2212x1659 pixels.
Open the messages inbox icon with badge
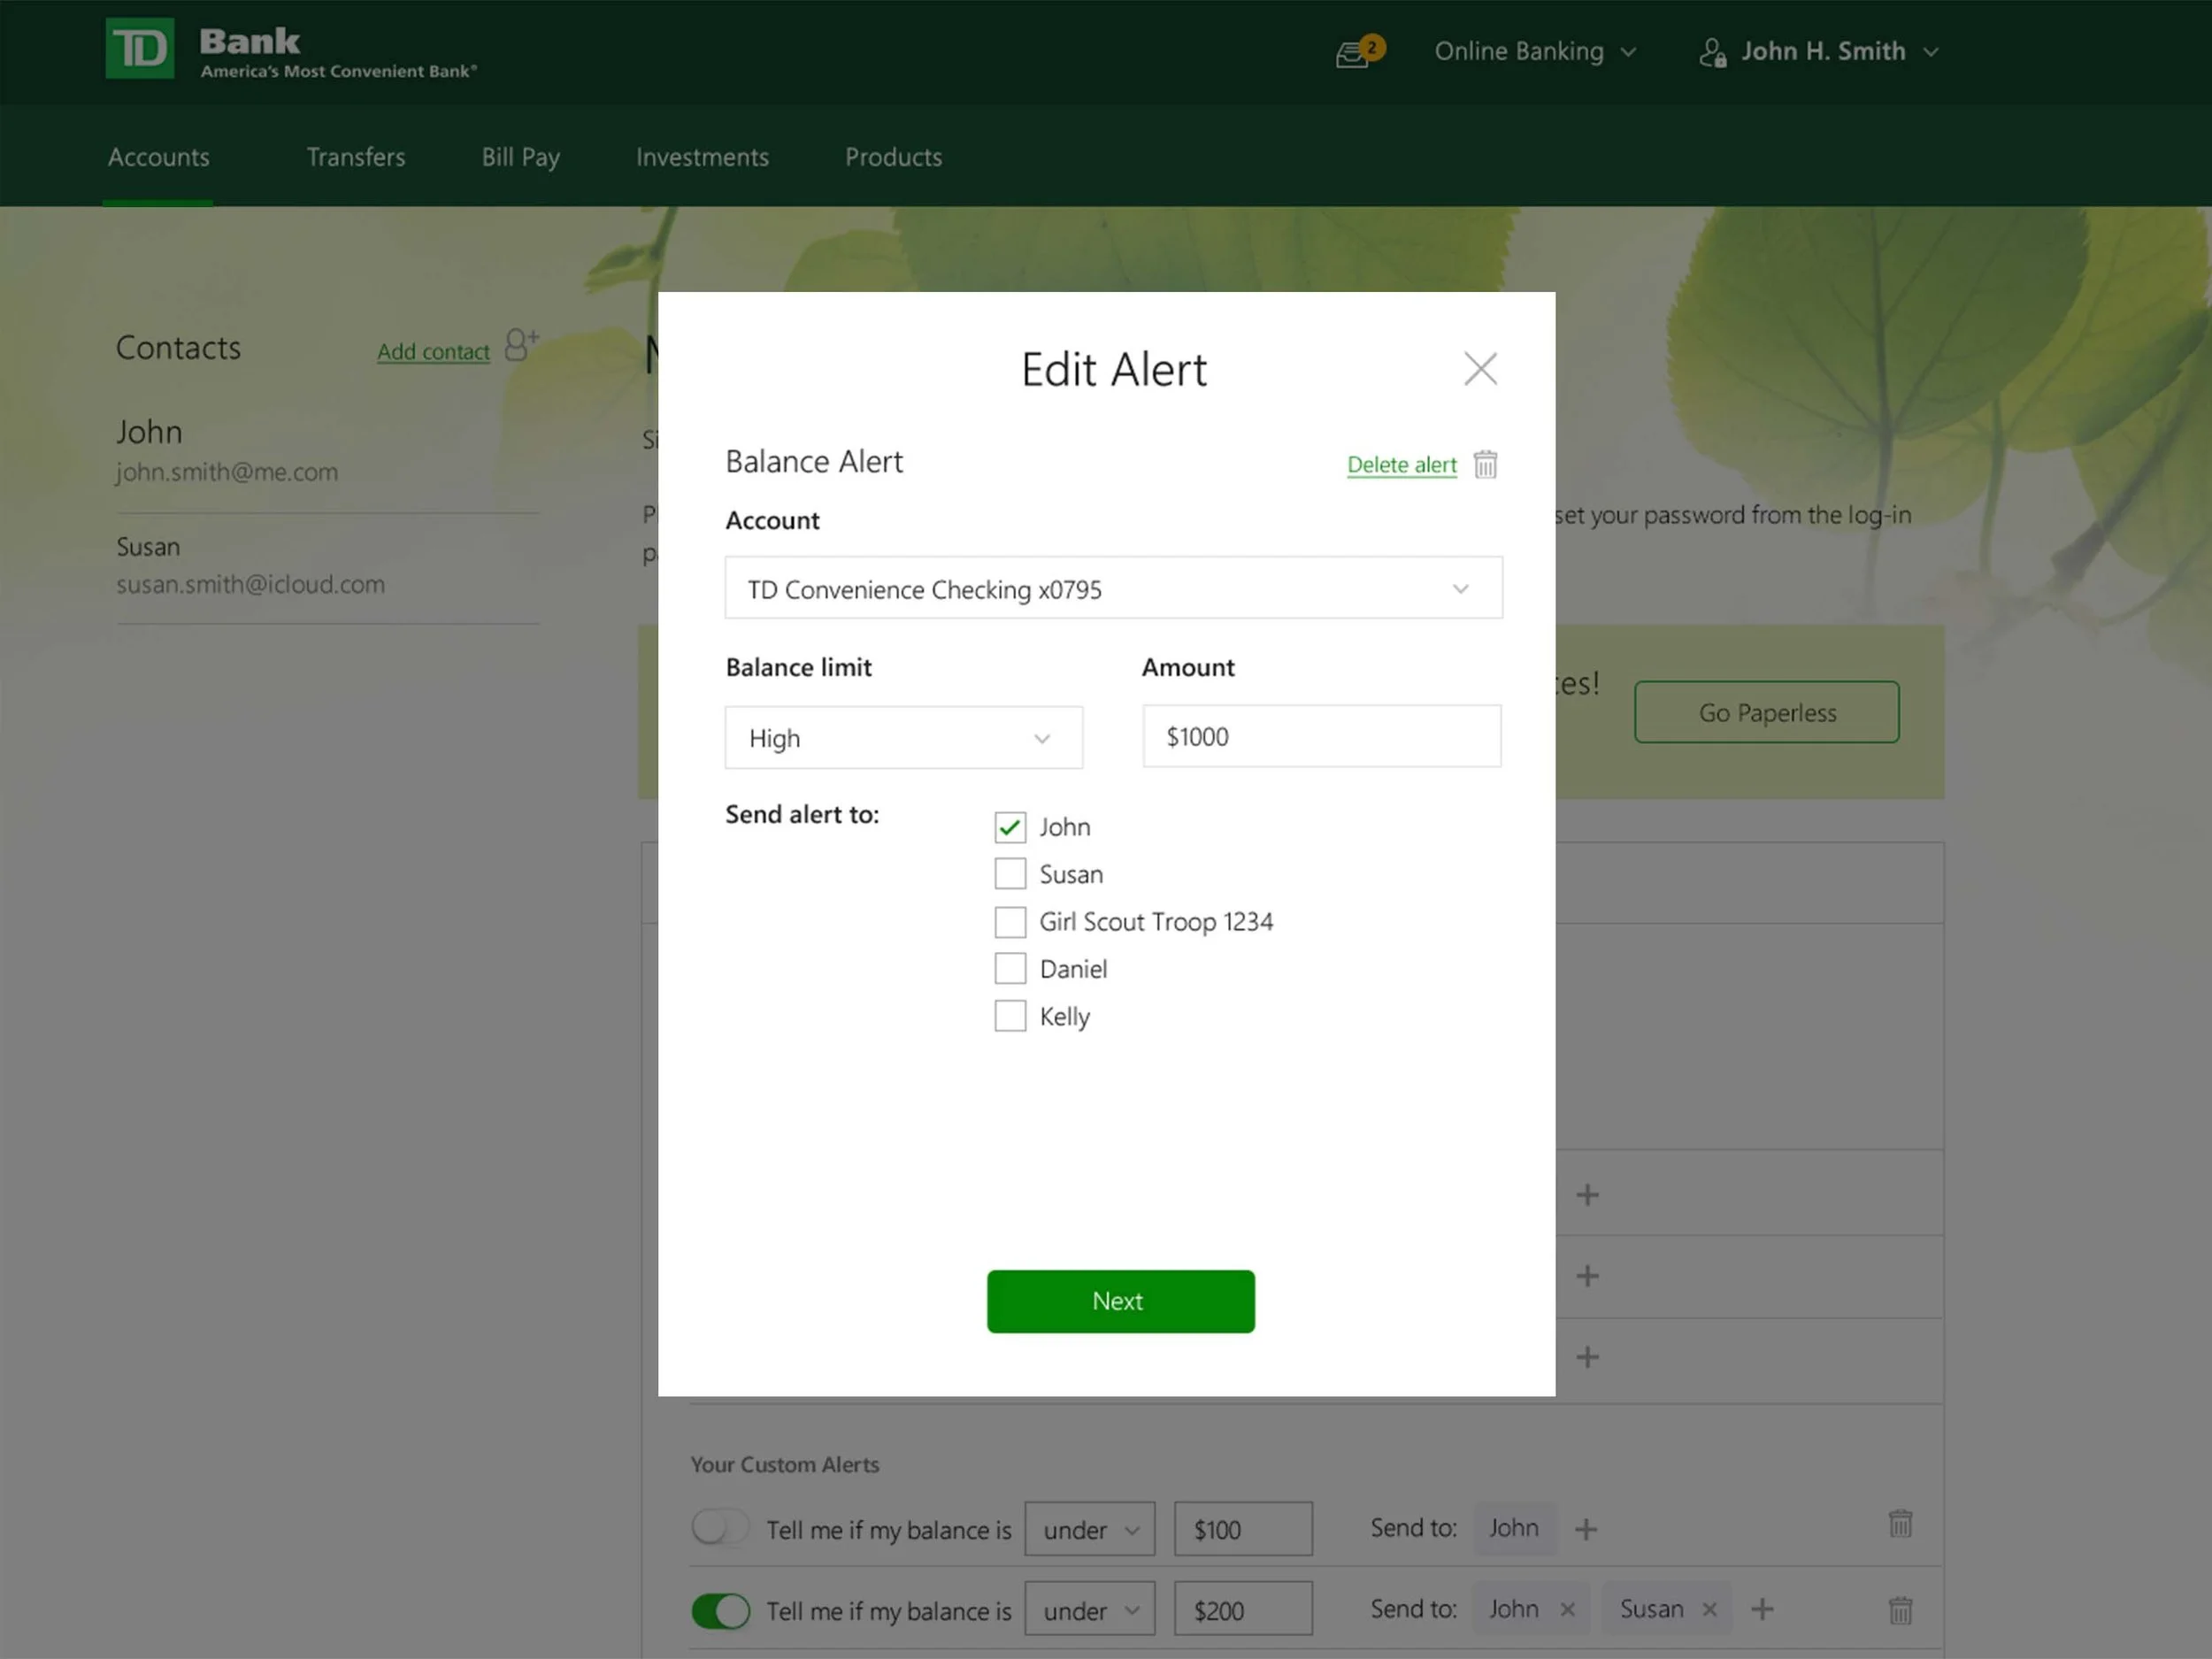1359,52
